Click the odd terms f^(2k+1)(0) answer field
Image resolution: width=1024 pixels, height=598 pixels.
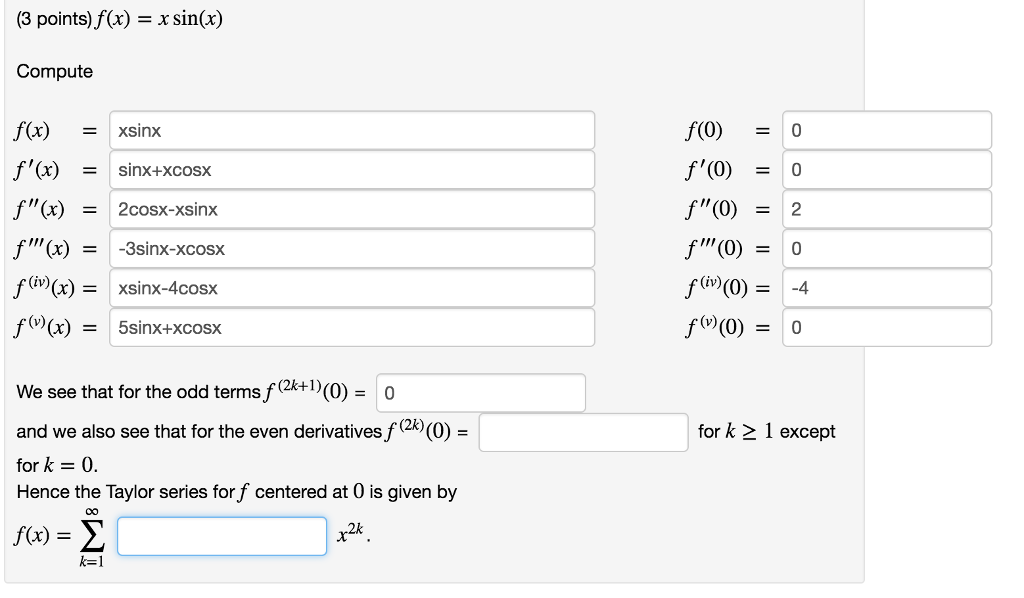480,392
